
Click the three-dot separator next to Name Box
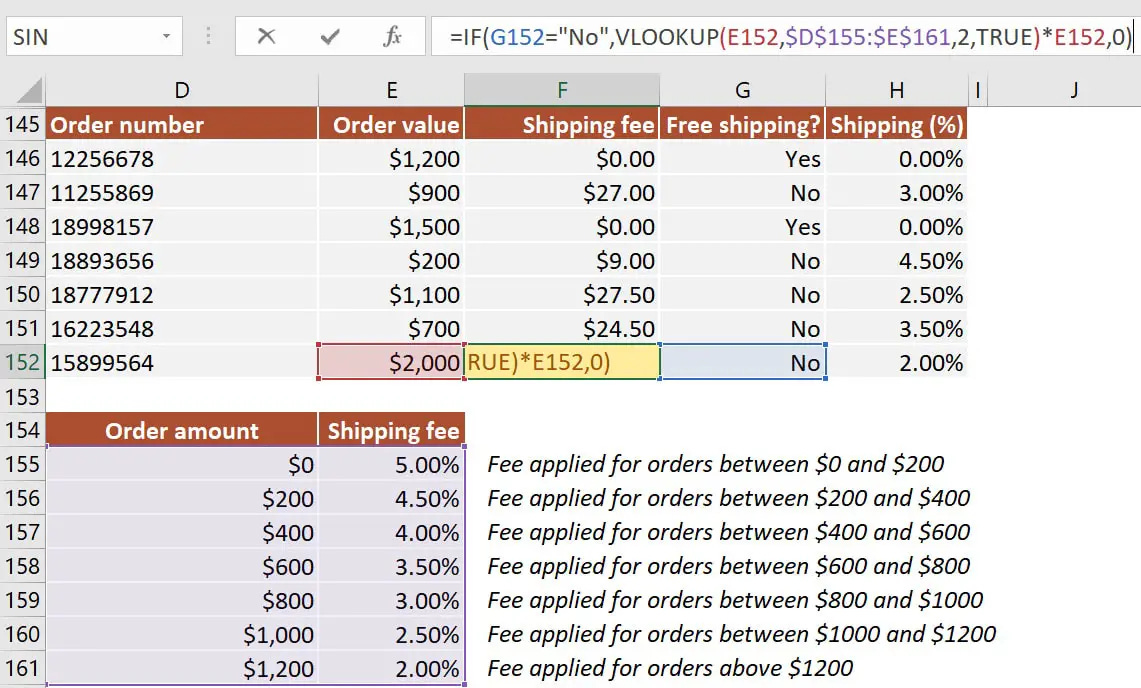207,35
